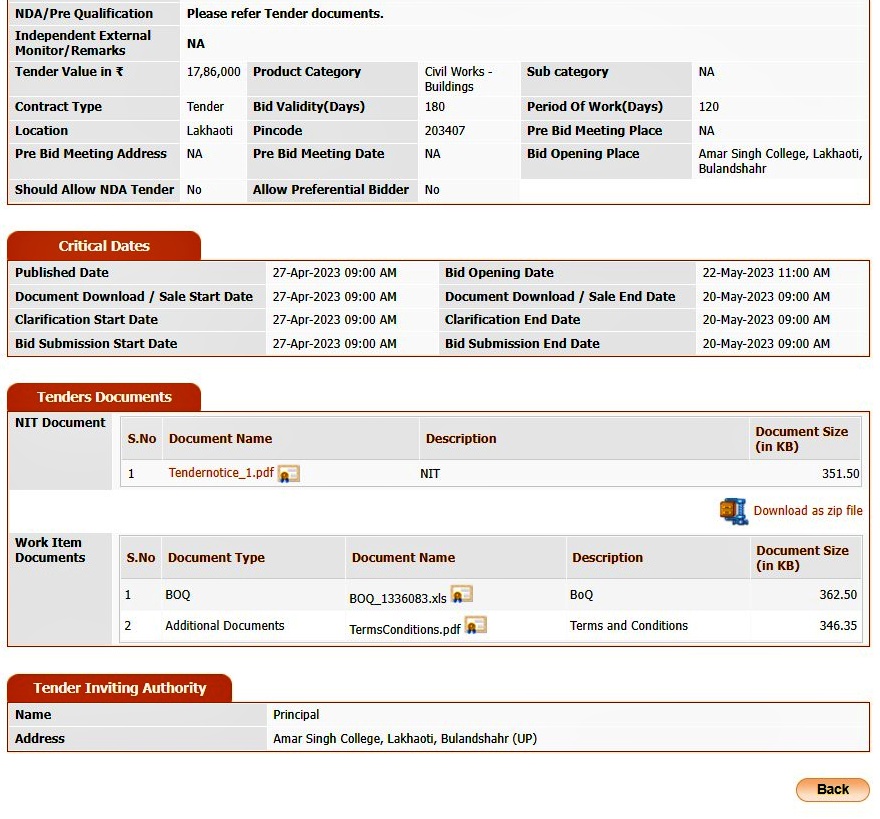This screenshot has width=880, height=819.
Task: Click the Document Download / Sale Start Date value
Action: (334, 296)
